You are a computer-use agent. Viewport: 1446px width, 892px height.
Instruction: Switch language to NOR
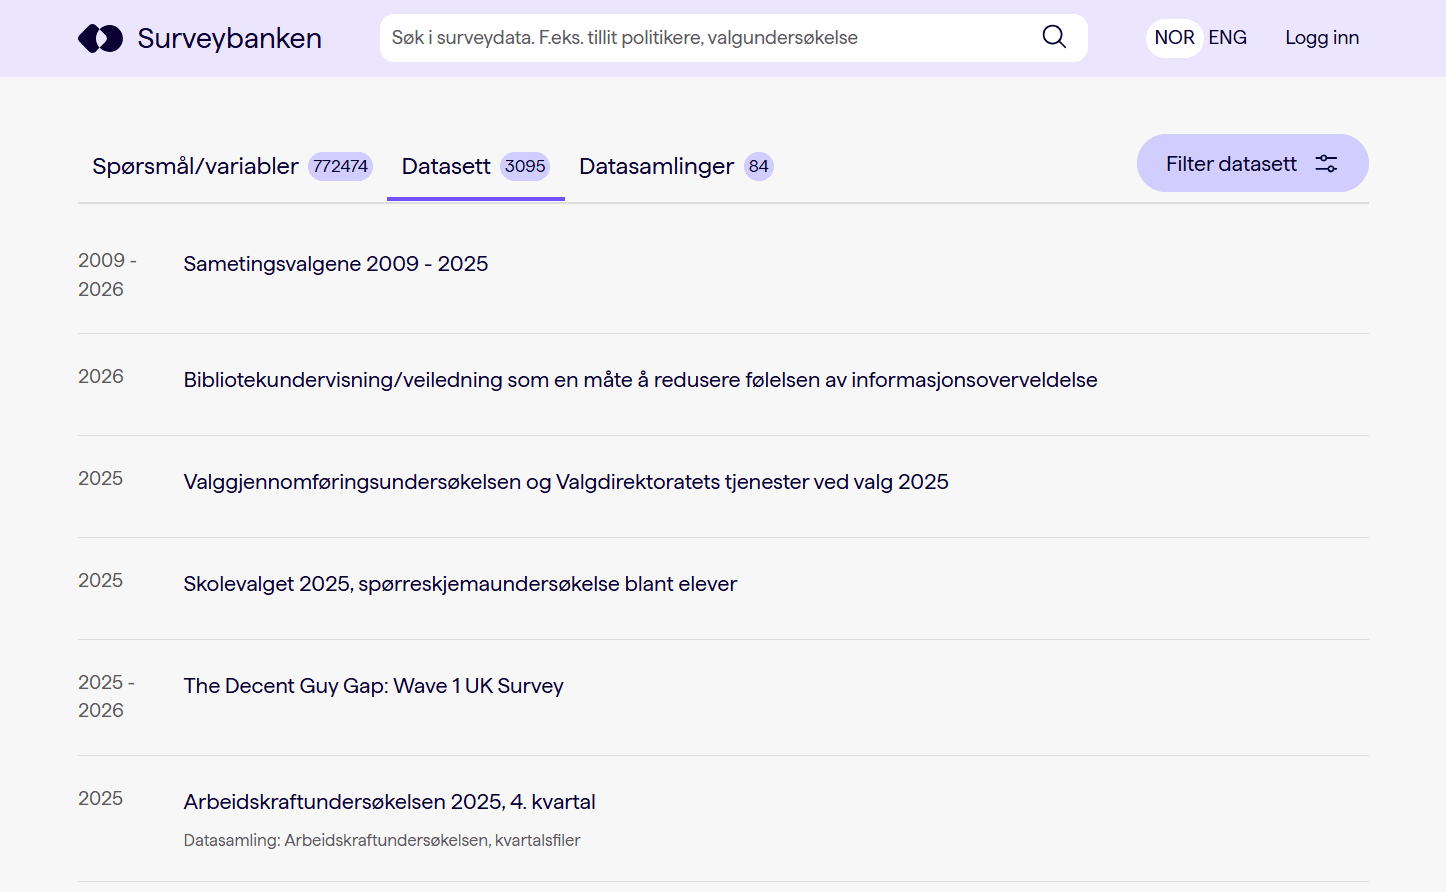pos(1174,38)
